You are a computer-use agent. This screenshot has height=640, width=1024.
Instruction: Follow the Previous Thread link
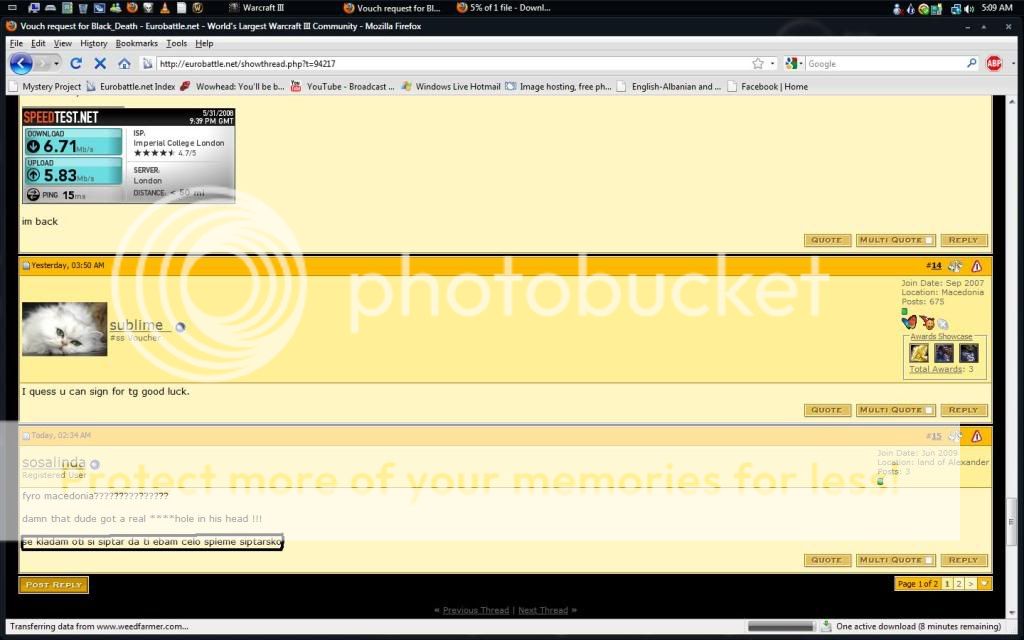click(x=474, y=610)
